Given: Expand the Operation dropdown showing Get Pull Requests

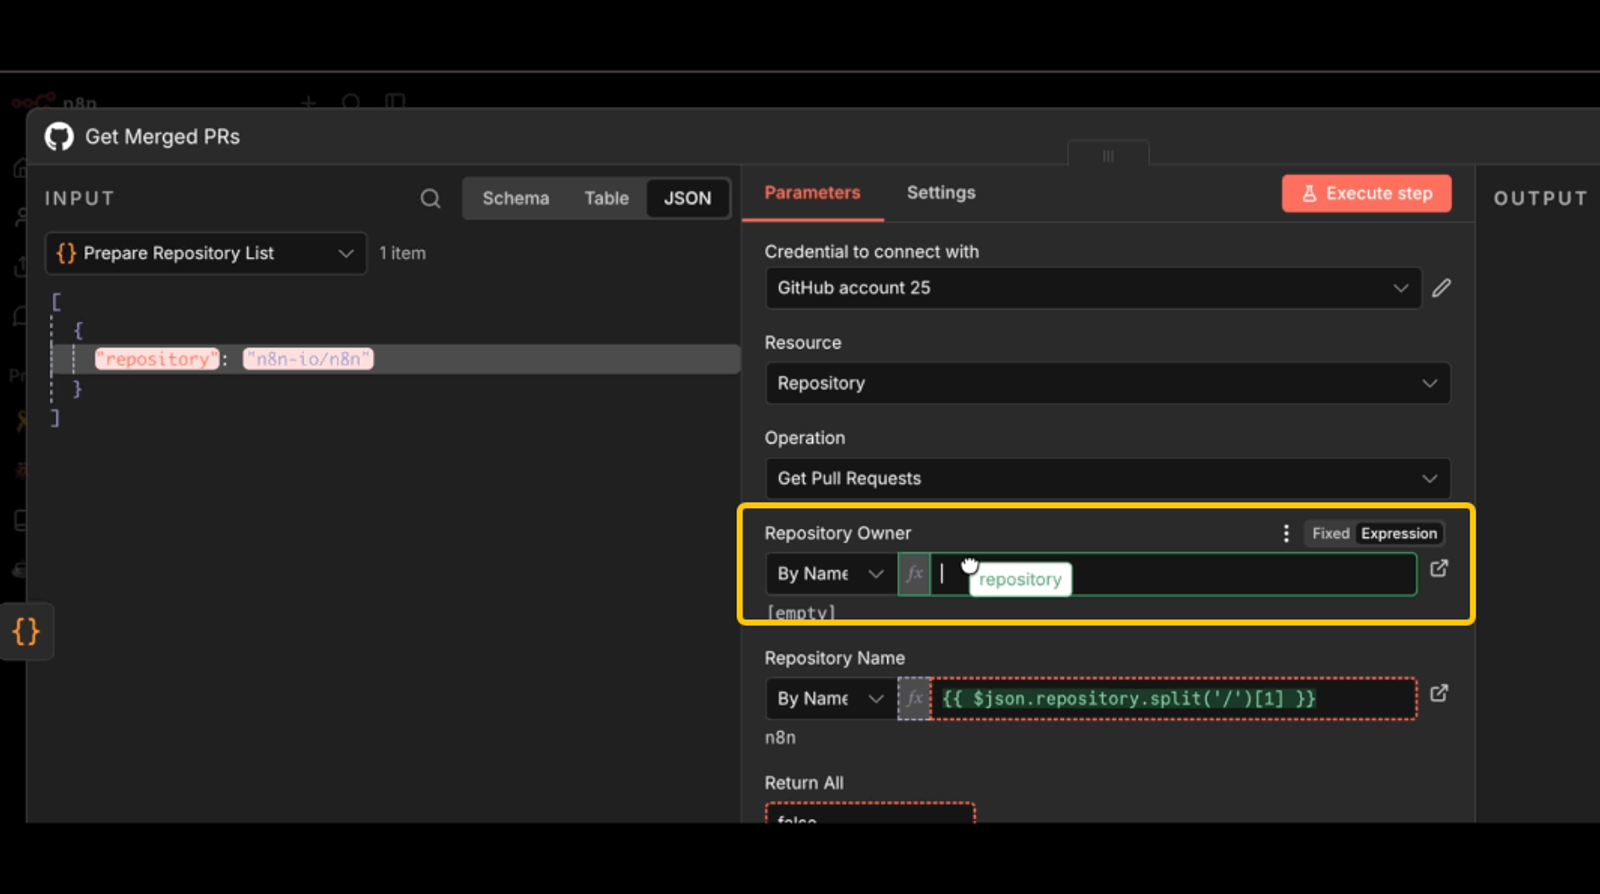Looking at the screenshot, I should (x=1108, y=478).
